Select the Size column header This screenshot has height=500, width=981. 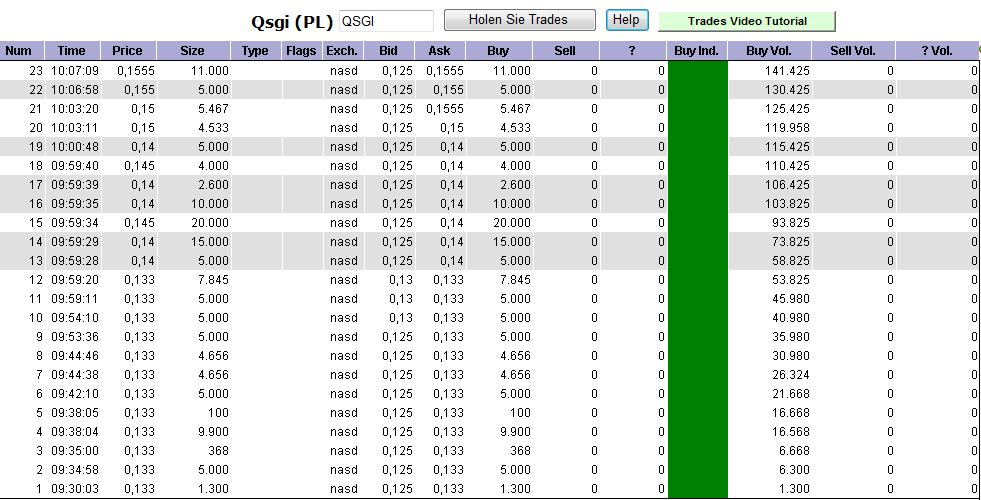point(192,51)
